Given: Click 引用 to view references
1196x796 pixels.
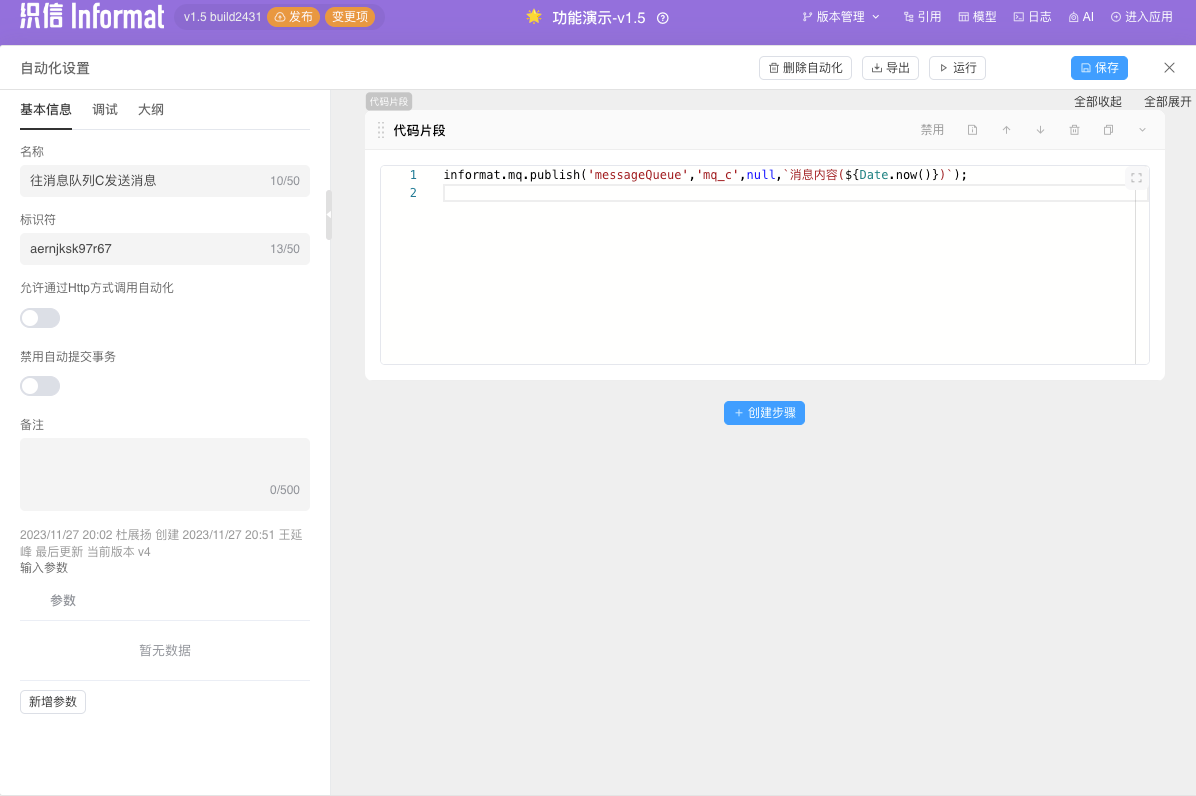Looking at the screenshot, I should click(x=922, y=16).
